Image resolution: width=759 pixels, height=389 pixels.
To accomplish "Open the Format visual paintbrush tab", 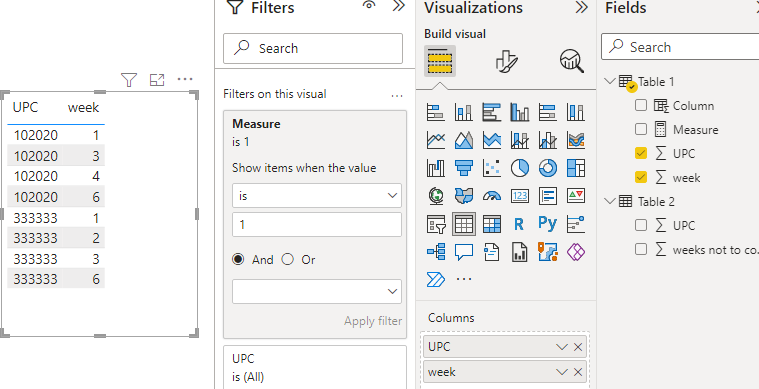I will click(x=506, y=61).
